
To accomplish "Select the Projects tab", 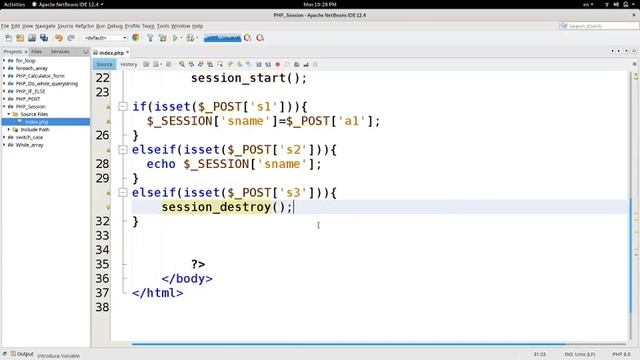I will 13,52.
